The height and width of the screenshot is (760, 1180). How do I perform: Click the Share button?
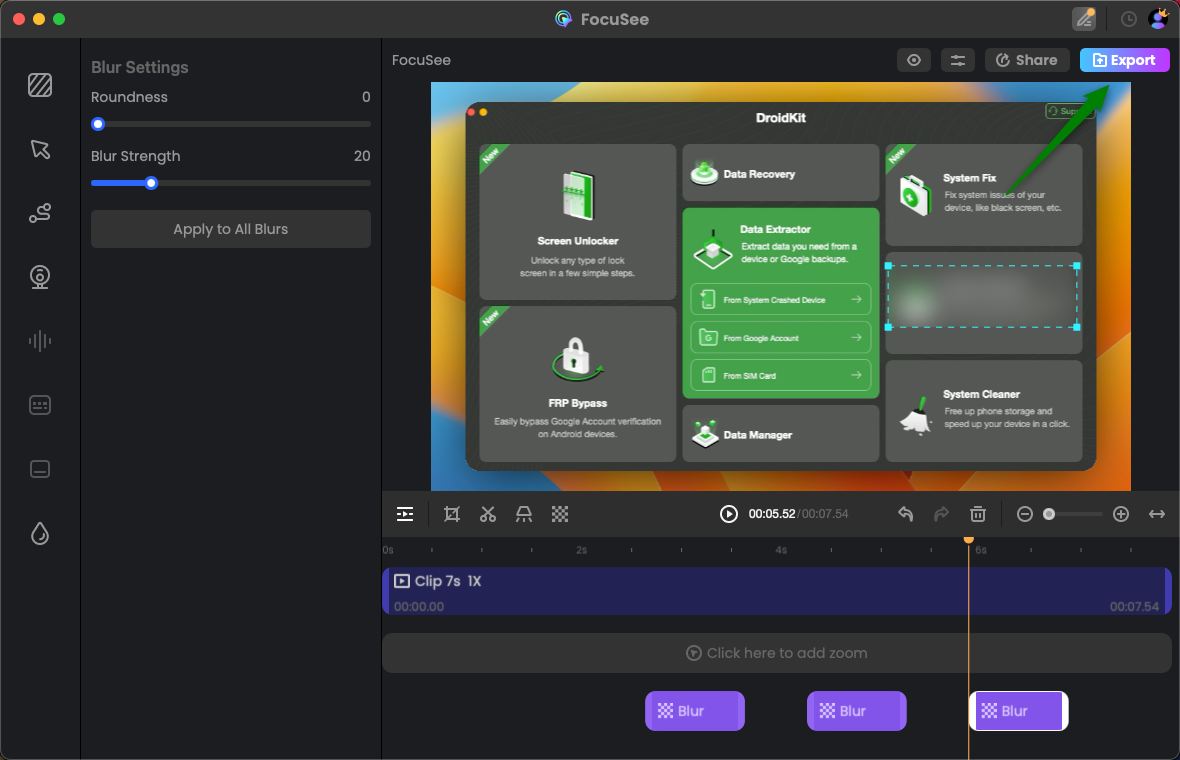1027,60
